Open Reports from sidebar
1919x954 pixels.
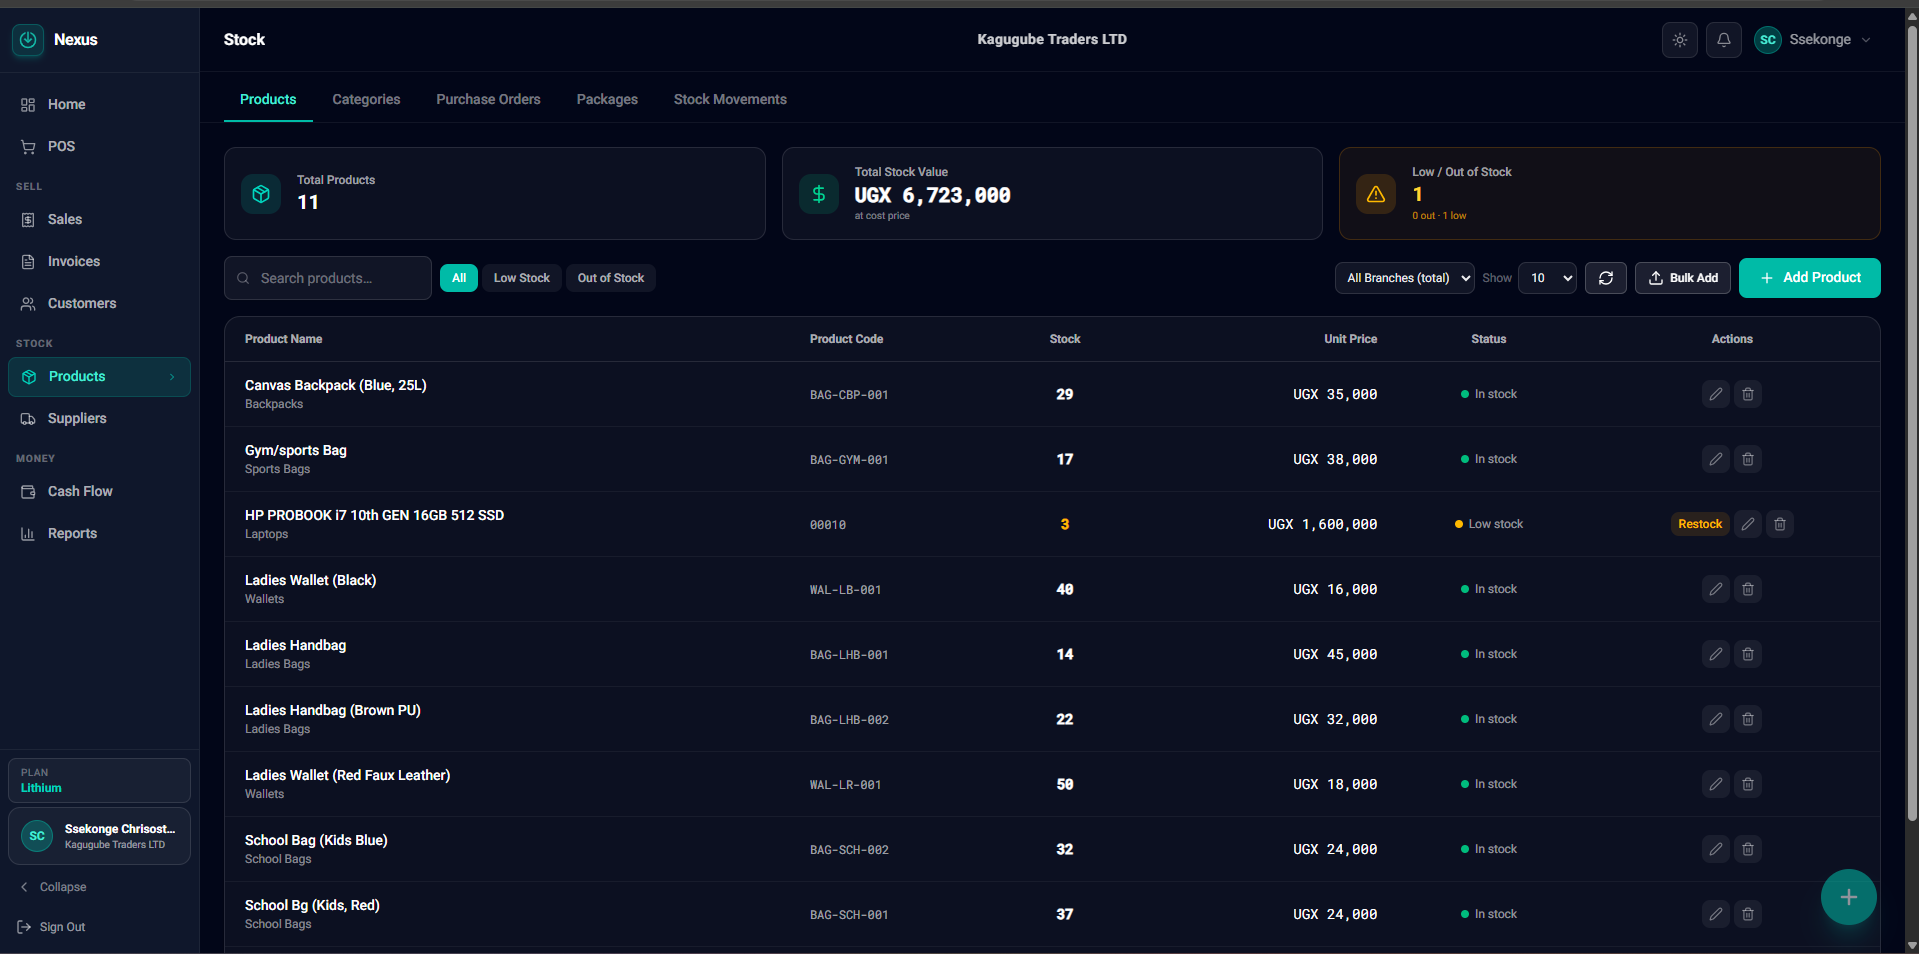tap(99, 533)
